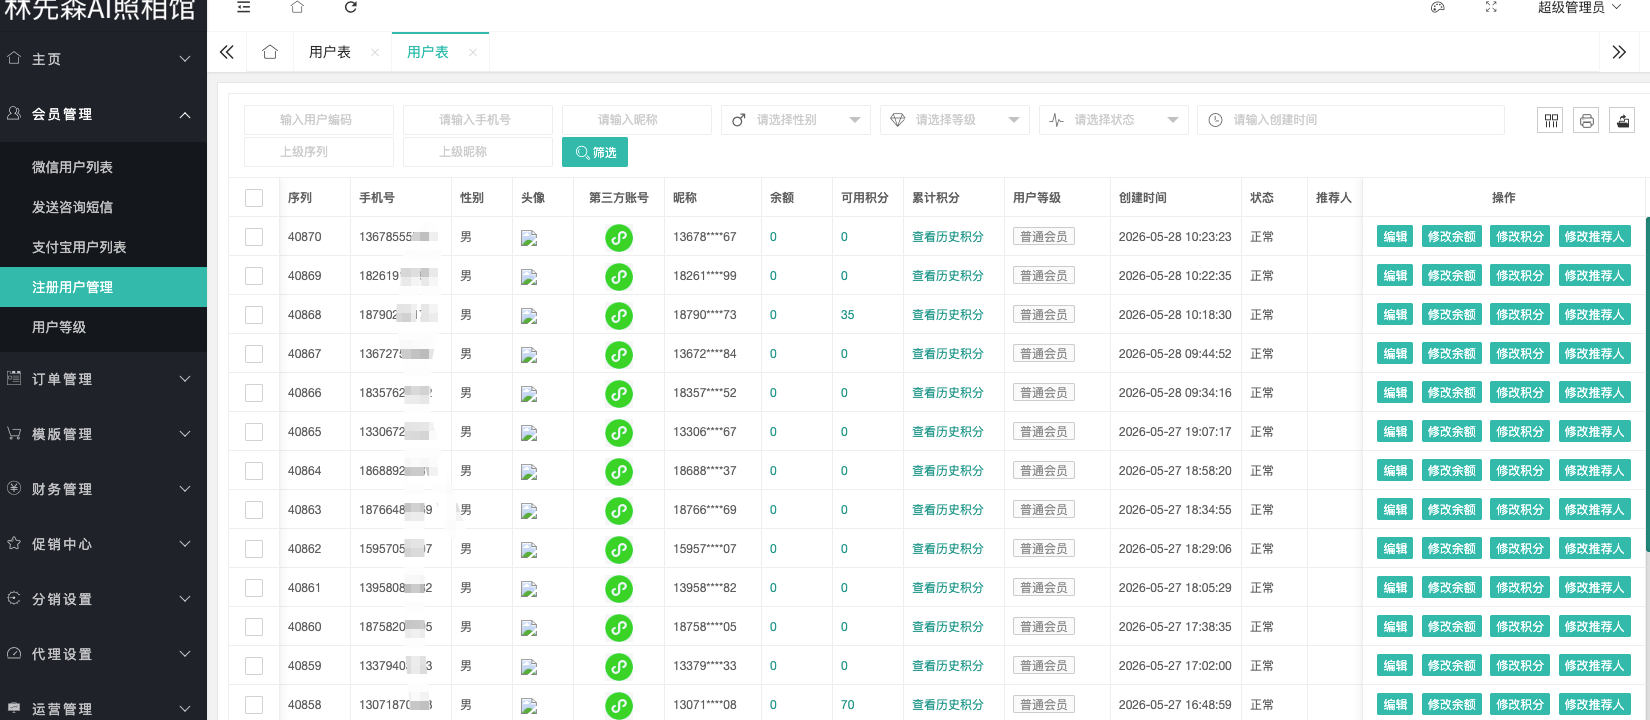Open 查看历史积分 link for user 40862

pyautogui.click(x=948, y=549)
